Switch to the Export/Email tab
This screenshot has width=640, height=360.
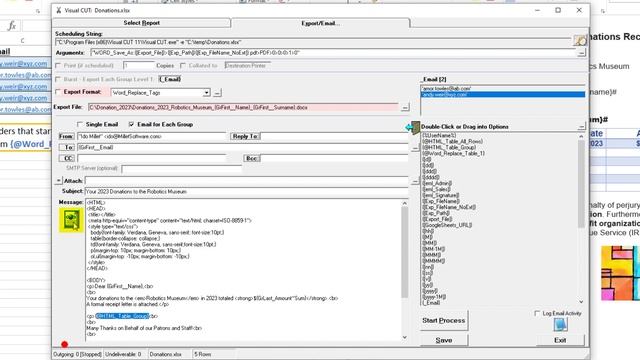pos(320,23)
